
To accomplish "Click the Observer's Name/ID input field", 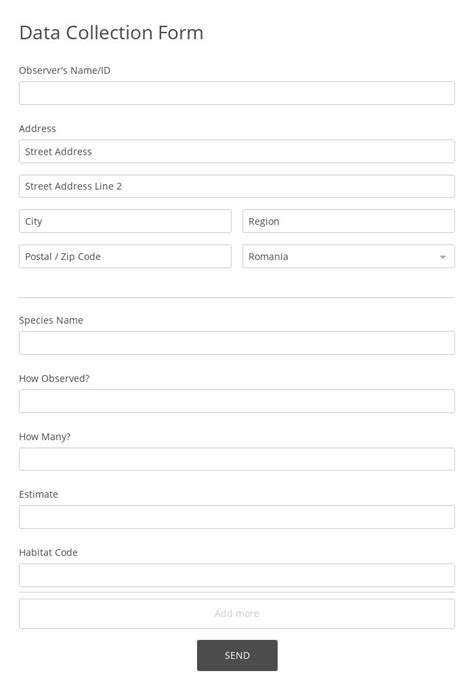I will pos(237,93).
